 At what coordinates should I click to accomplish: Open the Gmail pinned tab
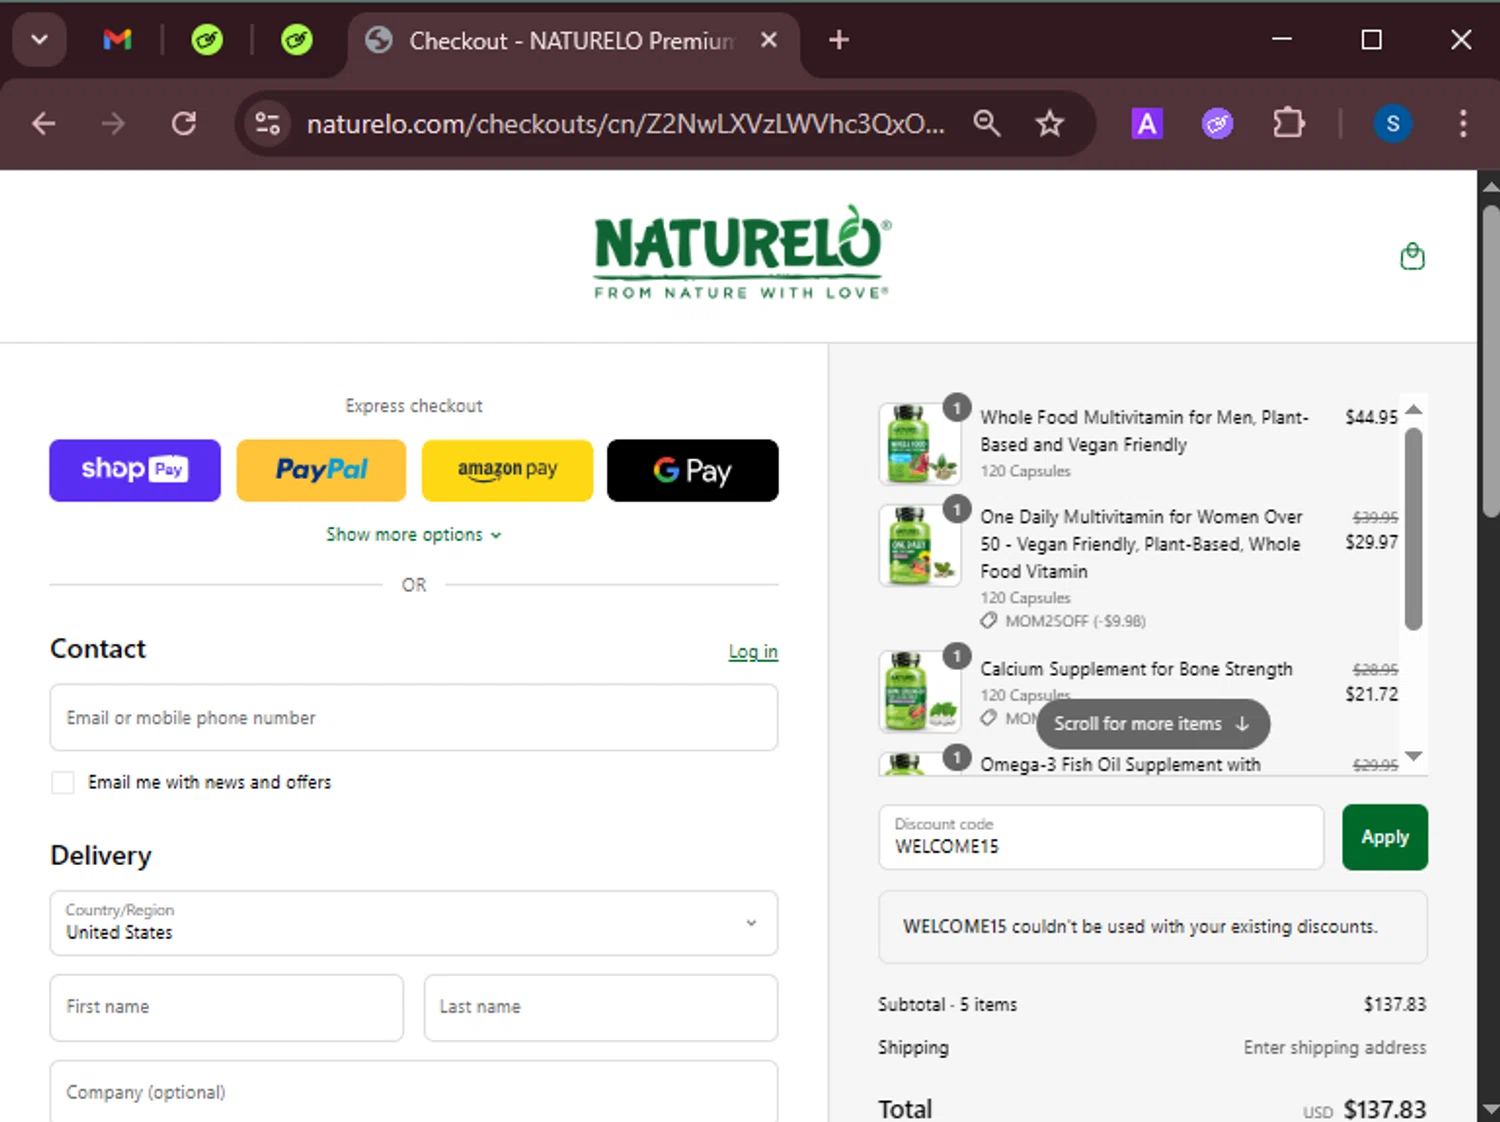118,40
